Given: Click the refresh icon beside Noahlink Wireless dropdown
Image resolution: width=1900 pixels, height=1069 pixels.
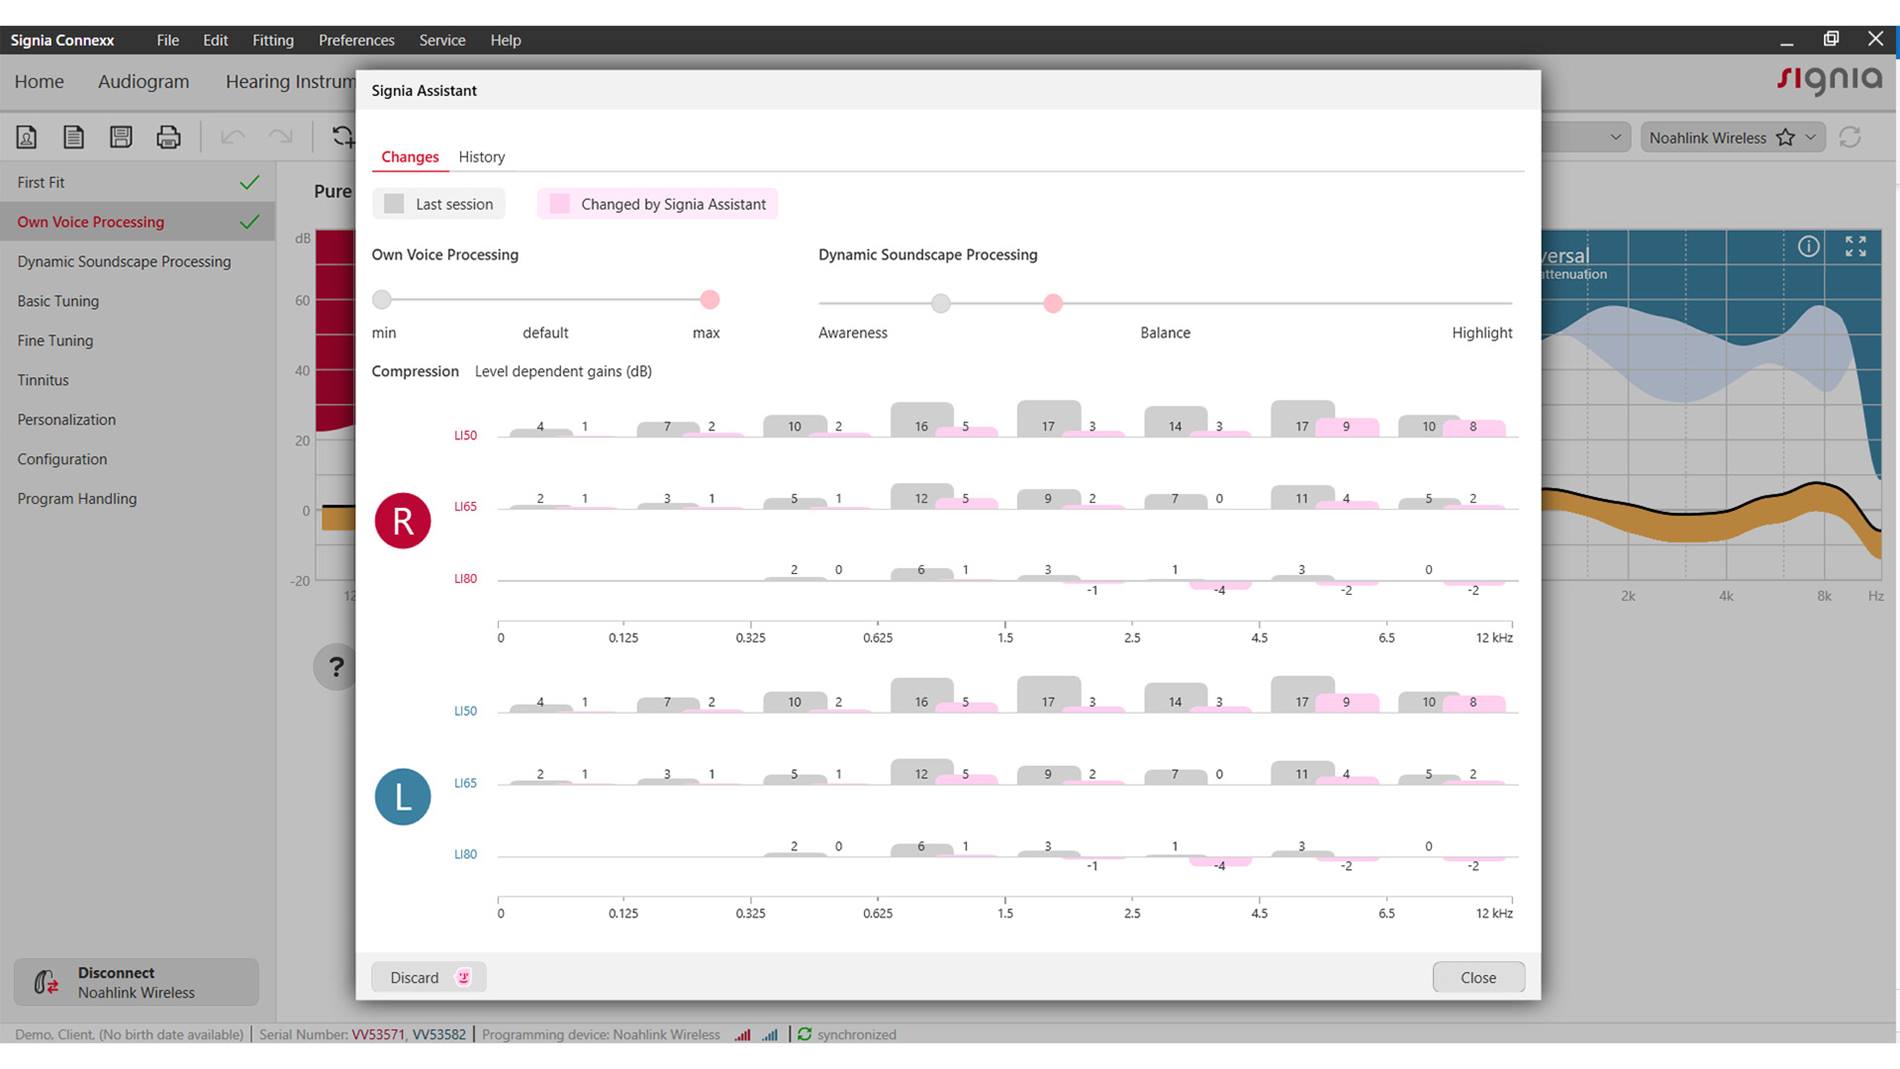Looking at the screenshot, I should point(1850,137).
